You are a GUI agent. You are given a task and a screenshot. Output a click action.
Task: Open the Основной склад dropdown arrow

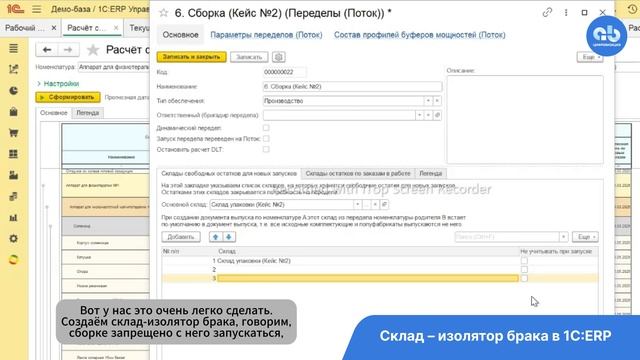click(357, 204)
